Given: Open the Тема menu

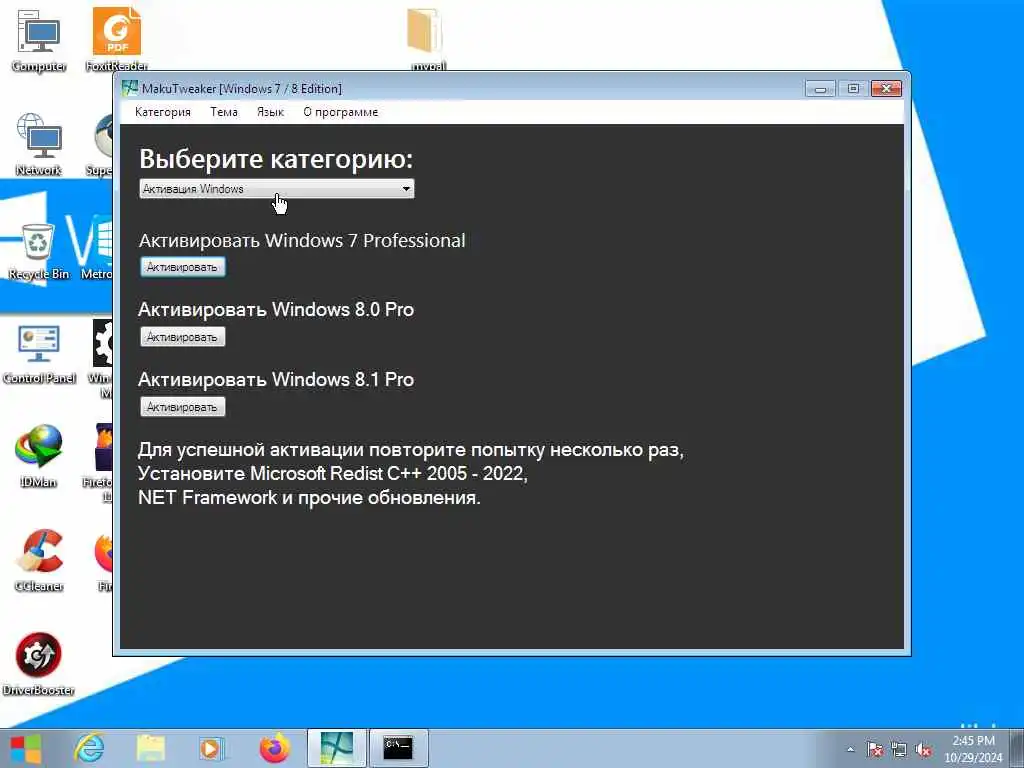Looking at the screenshot, I should (223, 112).
